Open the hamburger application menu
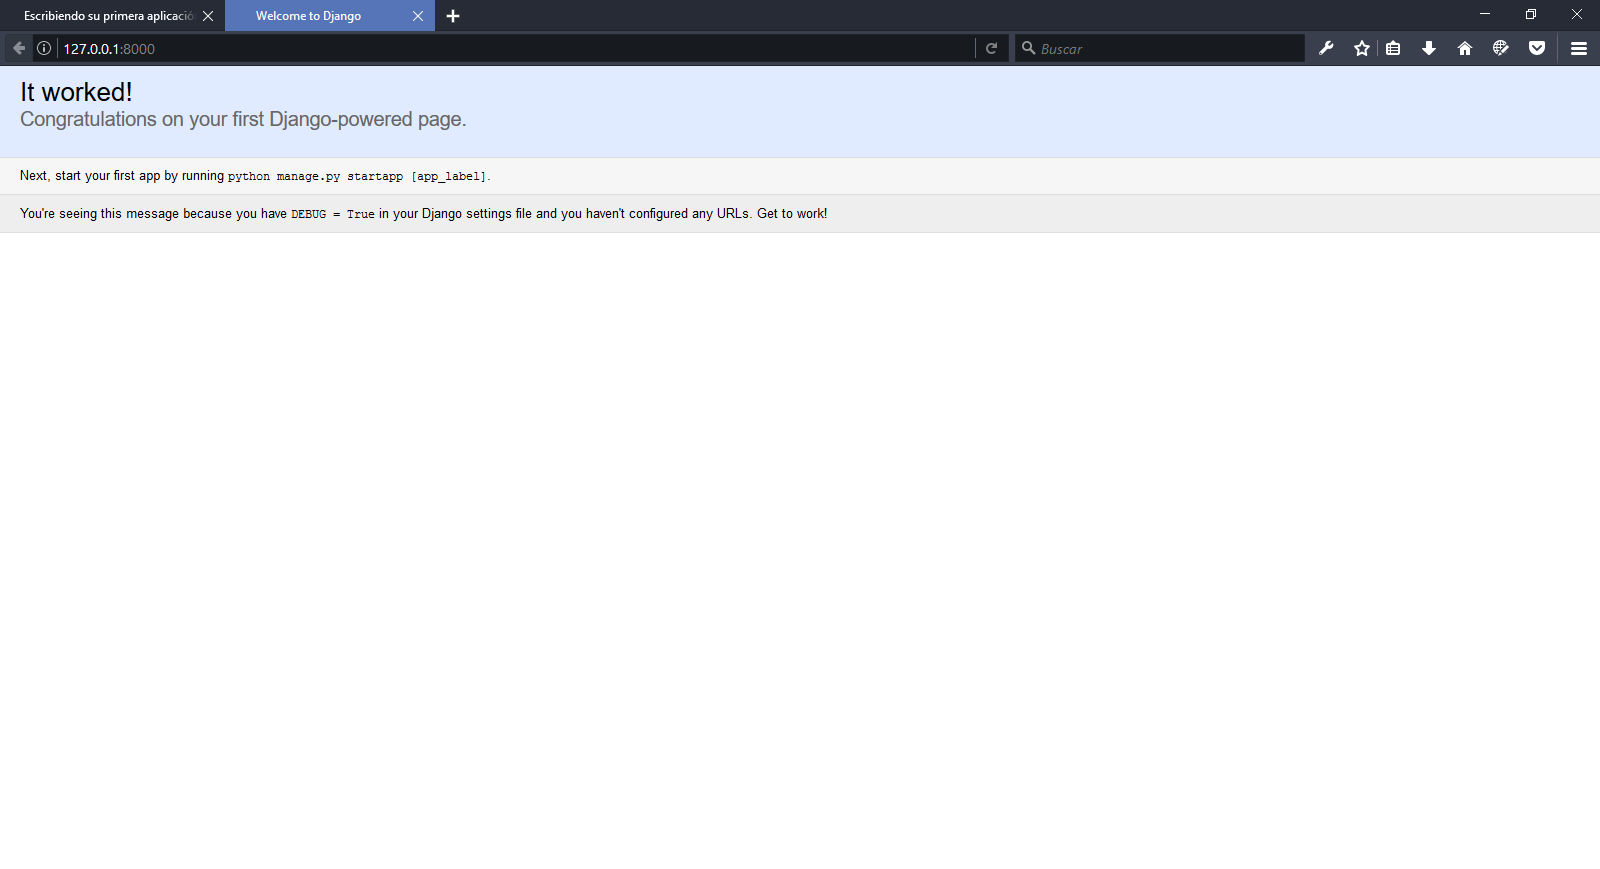 tap(1579, 48)
